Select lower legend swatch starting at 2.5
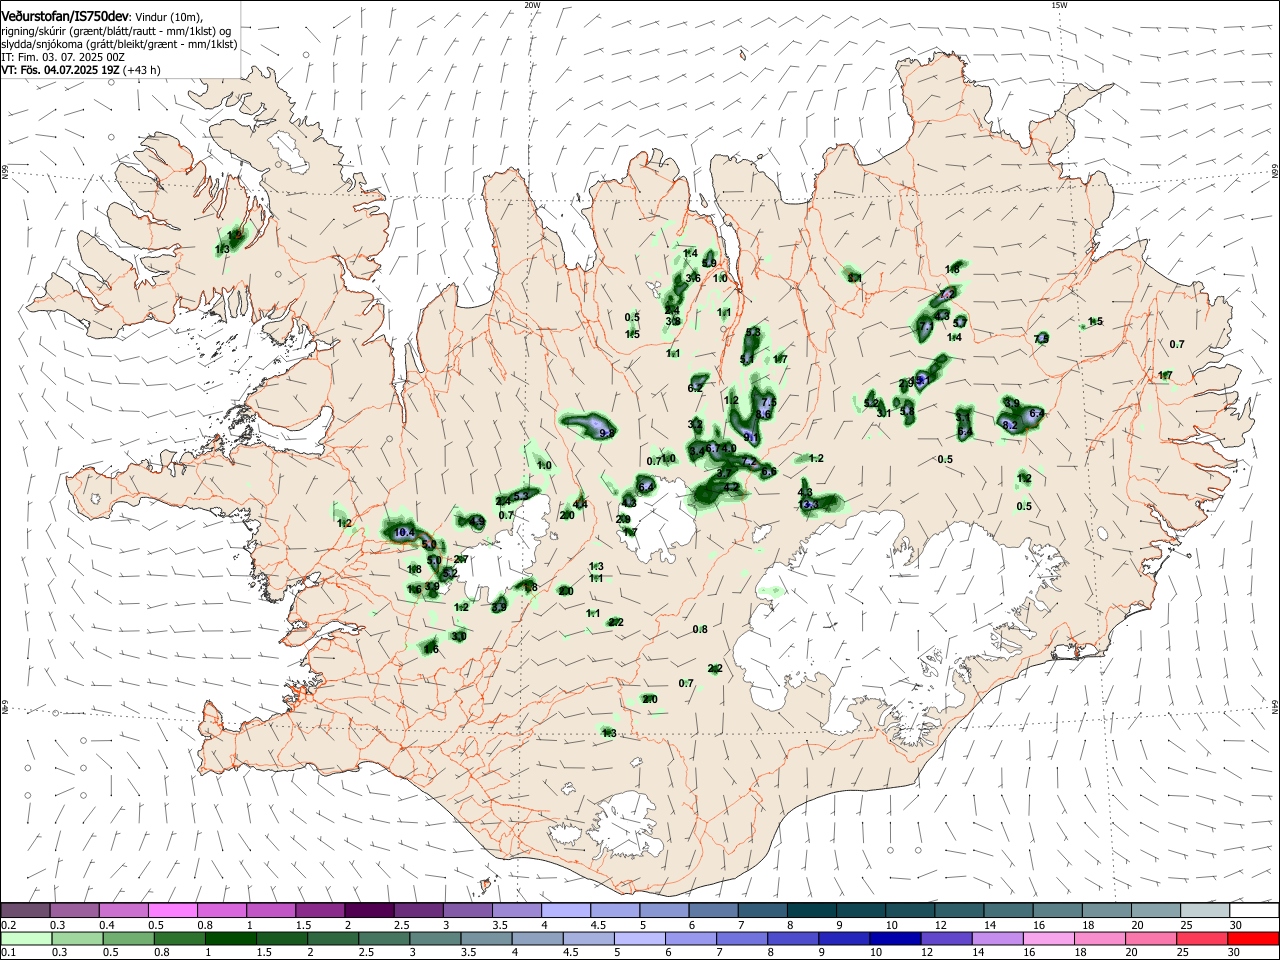 point(383,938)
